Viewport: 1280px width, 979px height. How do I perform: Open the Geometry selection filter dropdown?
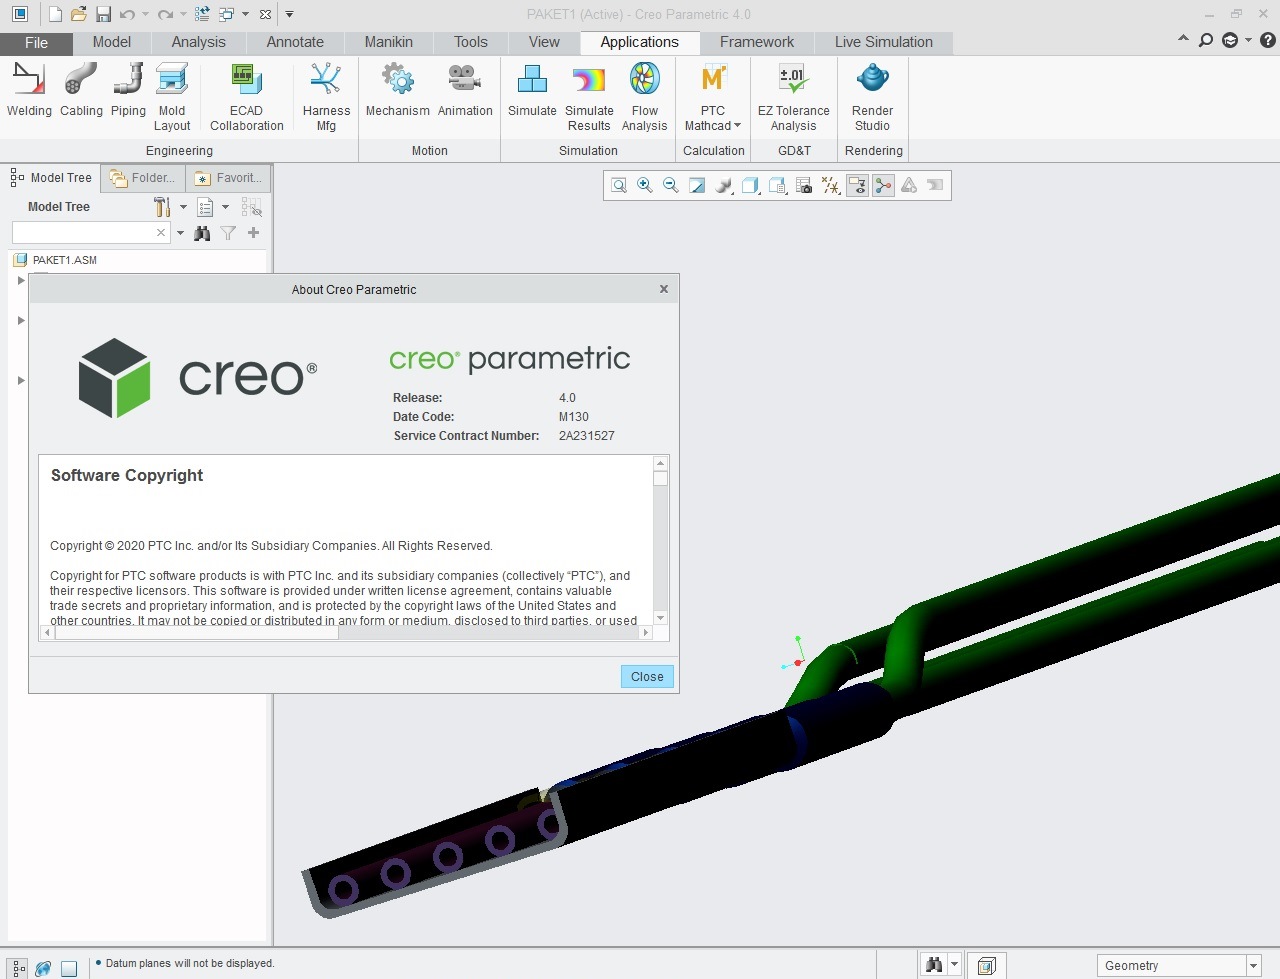coord(1253,966)
